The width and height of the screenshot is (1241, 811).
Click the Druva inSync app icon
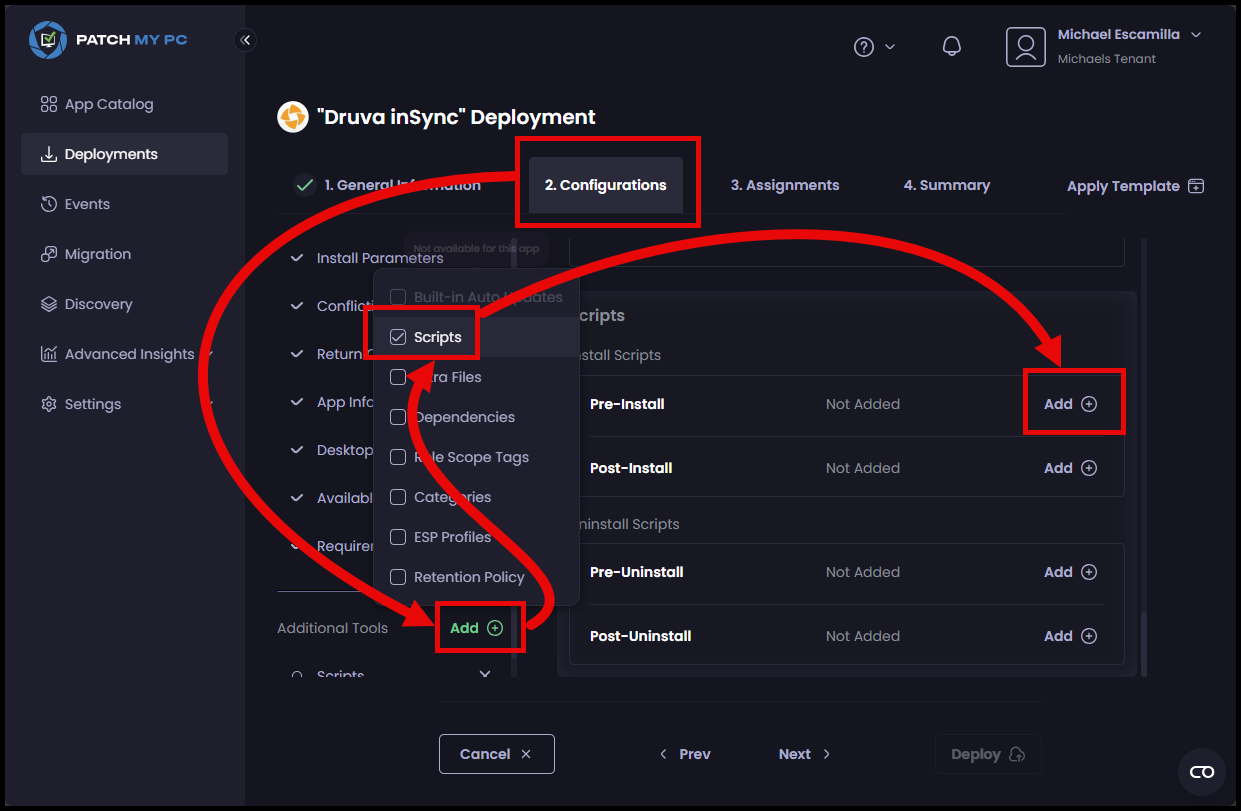(x=292, y=117)
